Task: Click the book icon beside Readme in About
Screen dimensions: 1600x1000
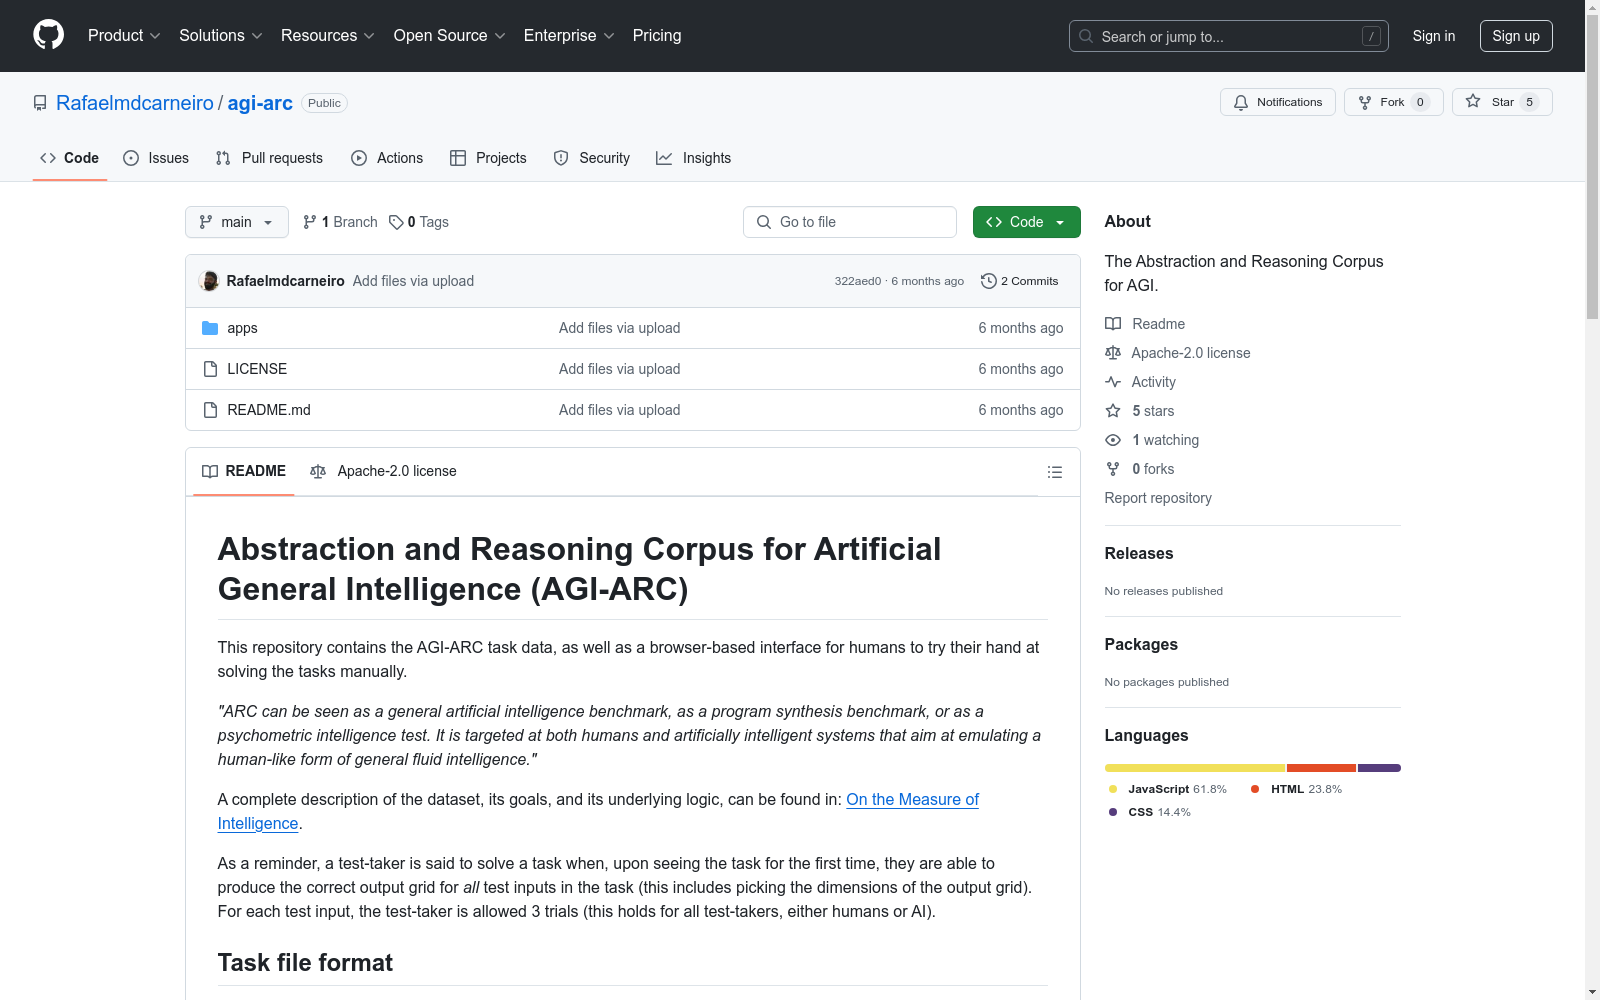Action: 1113,324
